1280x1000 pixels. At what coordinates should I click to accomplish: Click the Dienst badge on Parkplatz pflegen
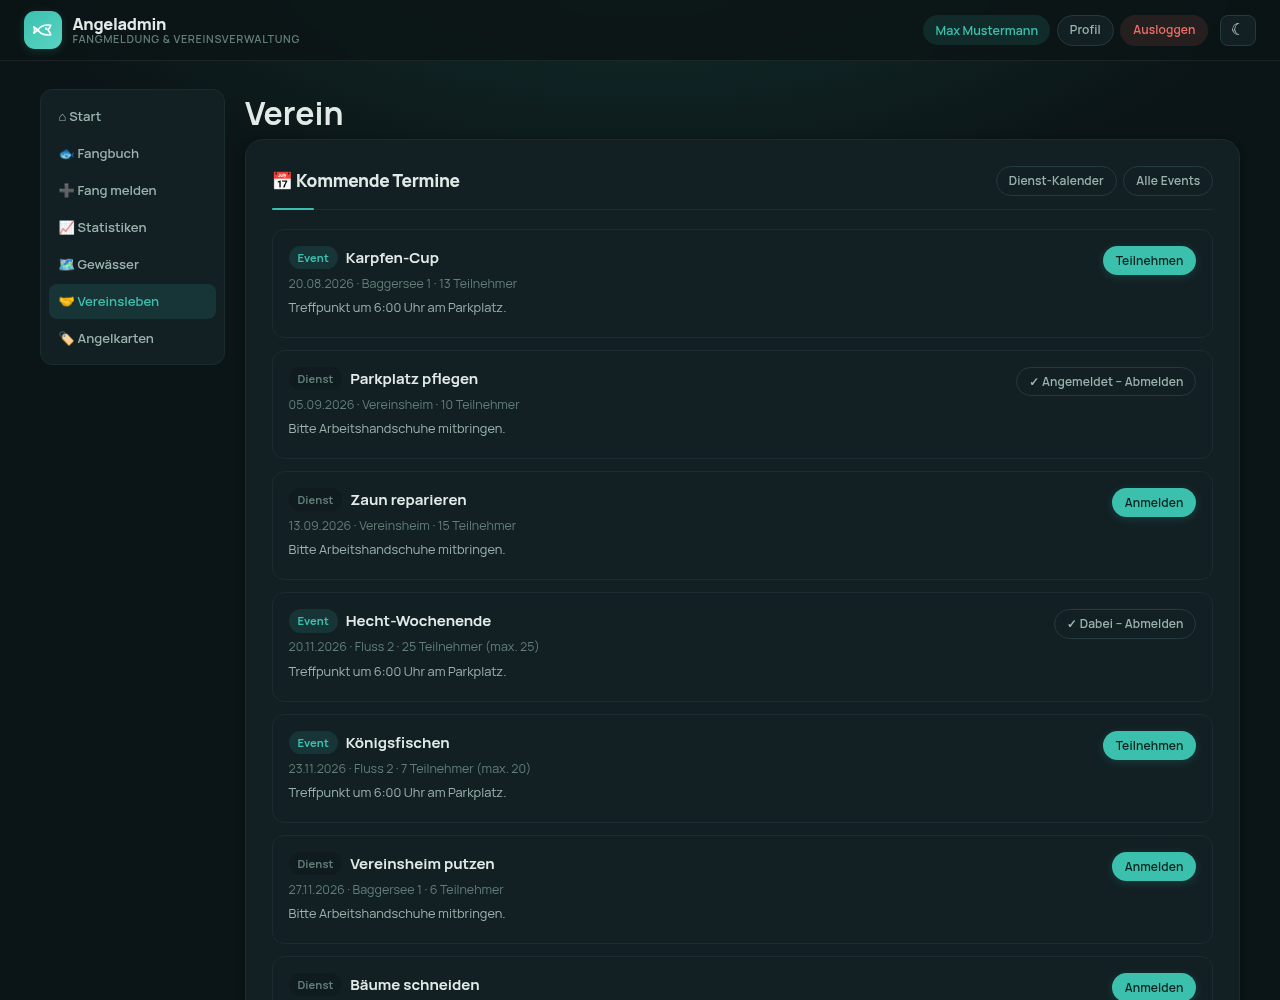[x=315, y=379]
